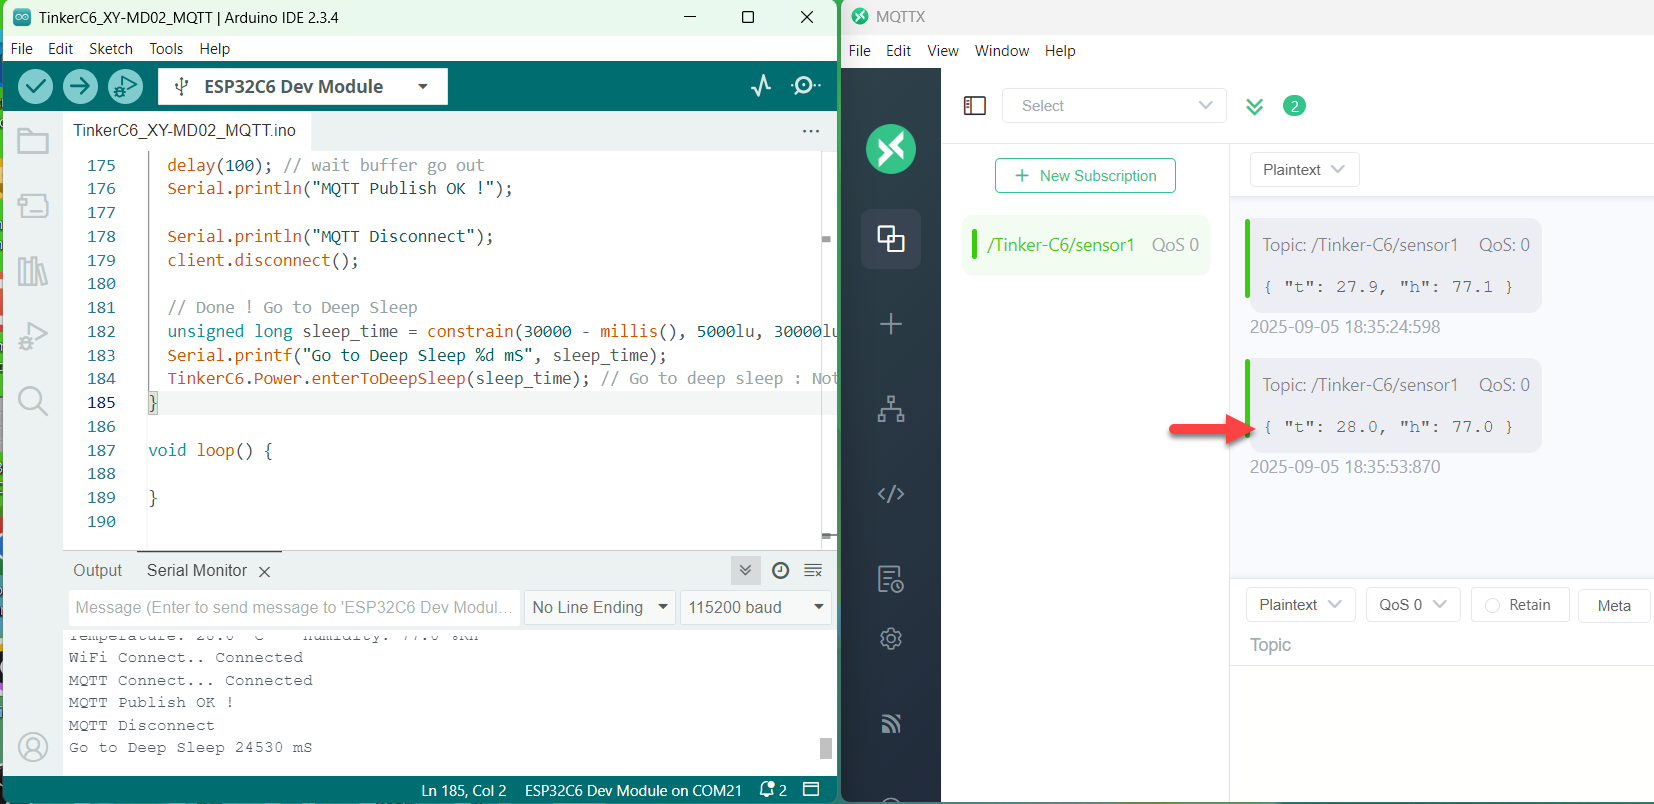
Task: Open the received messages Plaintext format dropdown
Action: pyautogui.click(x=1305, y=170)
